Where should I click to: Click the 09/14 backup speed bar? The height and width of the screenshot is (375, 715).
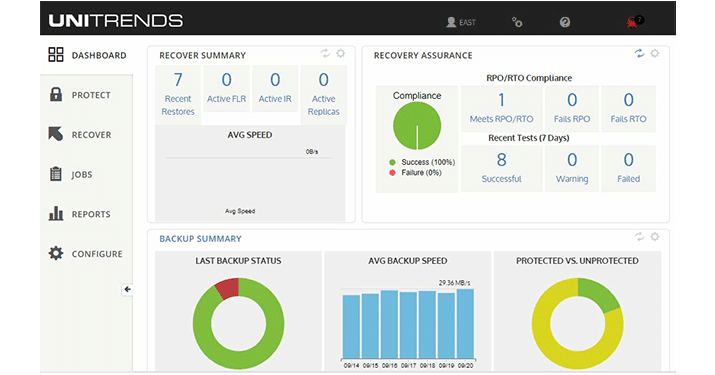pos(351,326)
